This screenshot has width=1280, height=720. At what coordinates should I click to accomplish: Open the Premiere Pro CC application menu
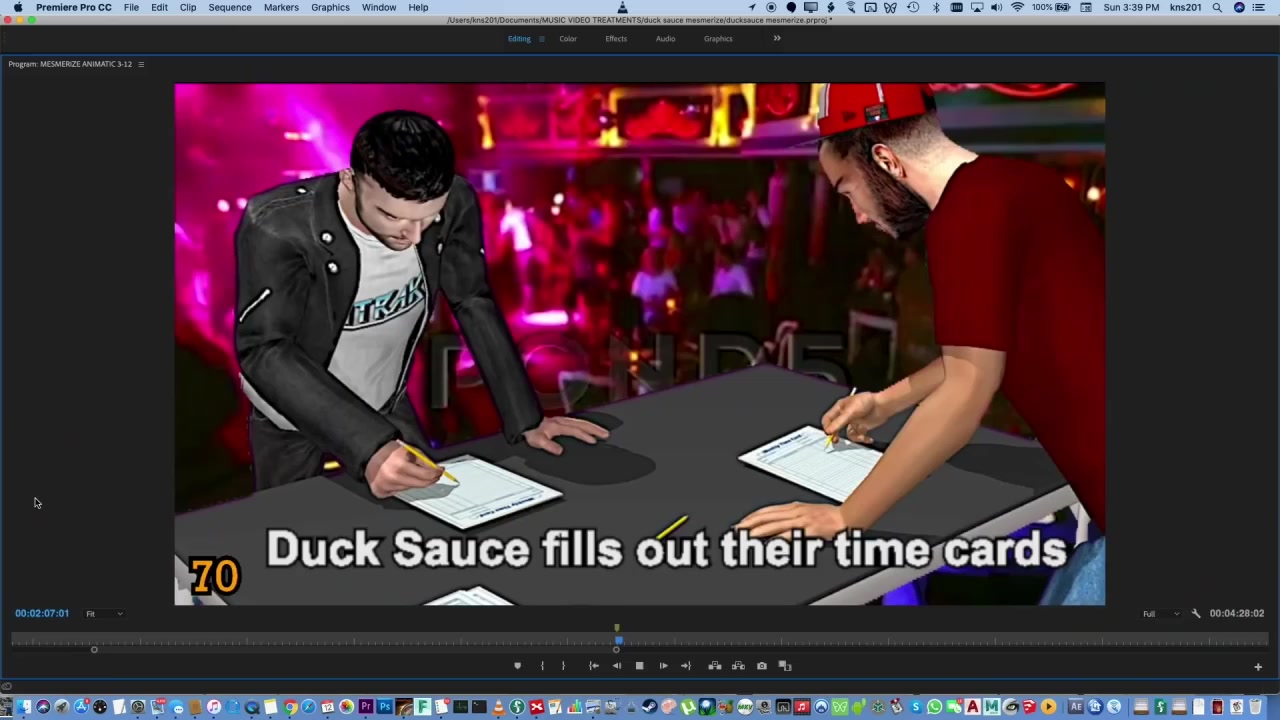74,7
